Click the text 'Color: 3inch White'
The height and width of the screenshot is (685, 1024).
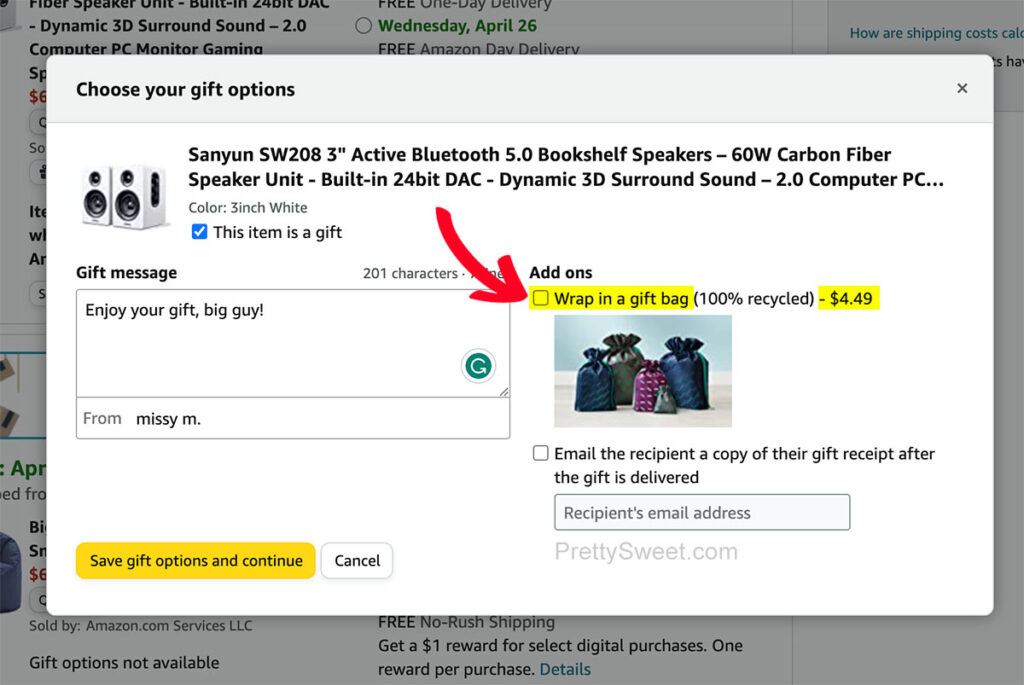click(248, 208)
